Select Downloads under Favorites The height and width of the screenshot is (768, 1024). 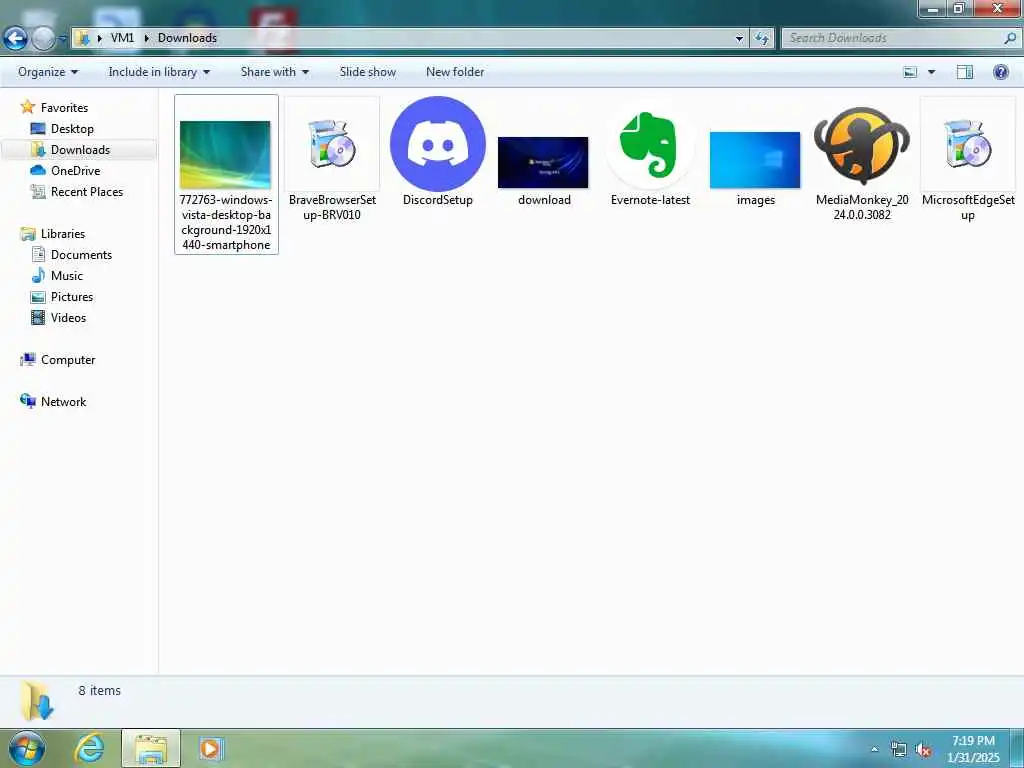coord(80,150)
